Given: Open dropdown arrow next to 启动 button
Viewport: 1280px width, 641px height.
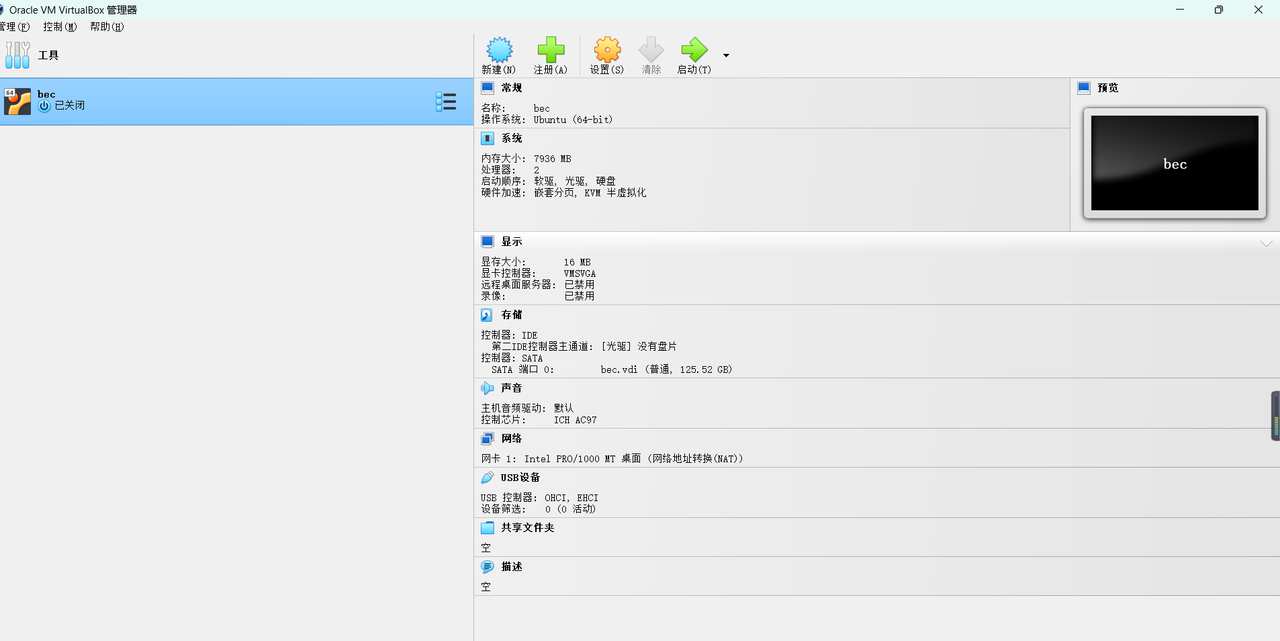Looking at the screenshot, I should pyautogui.click(x=726, y=56).
